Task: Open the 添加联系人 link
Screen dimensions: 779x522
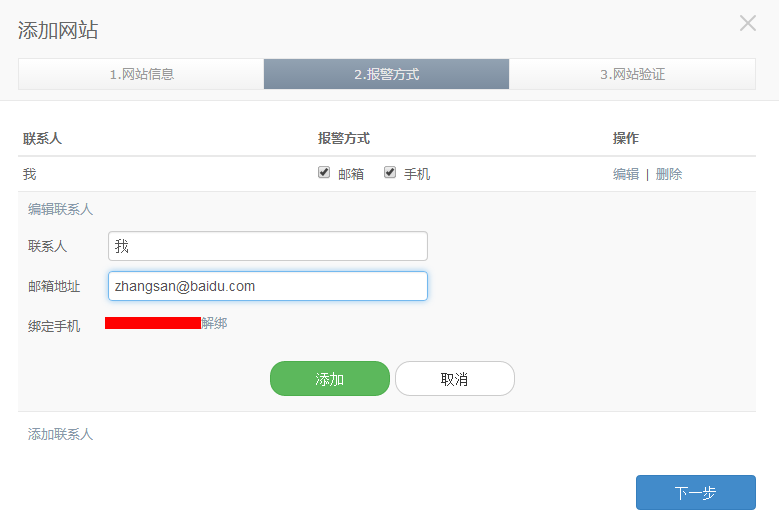Action: point(60,434)
